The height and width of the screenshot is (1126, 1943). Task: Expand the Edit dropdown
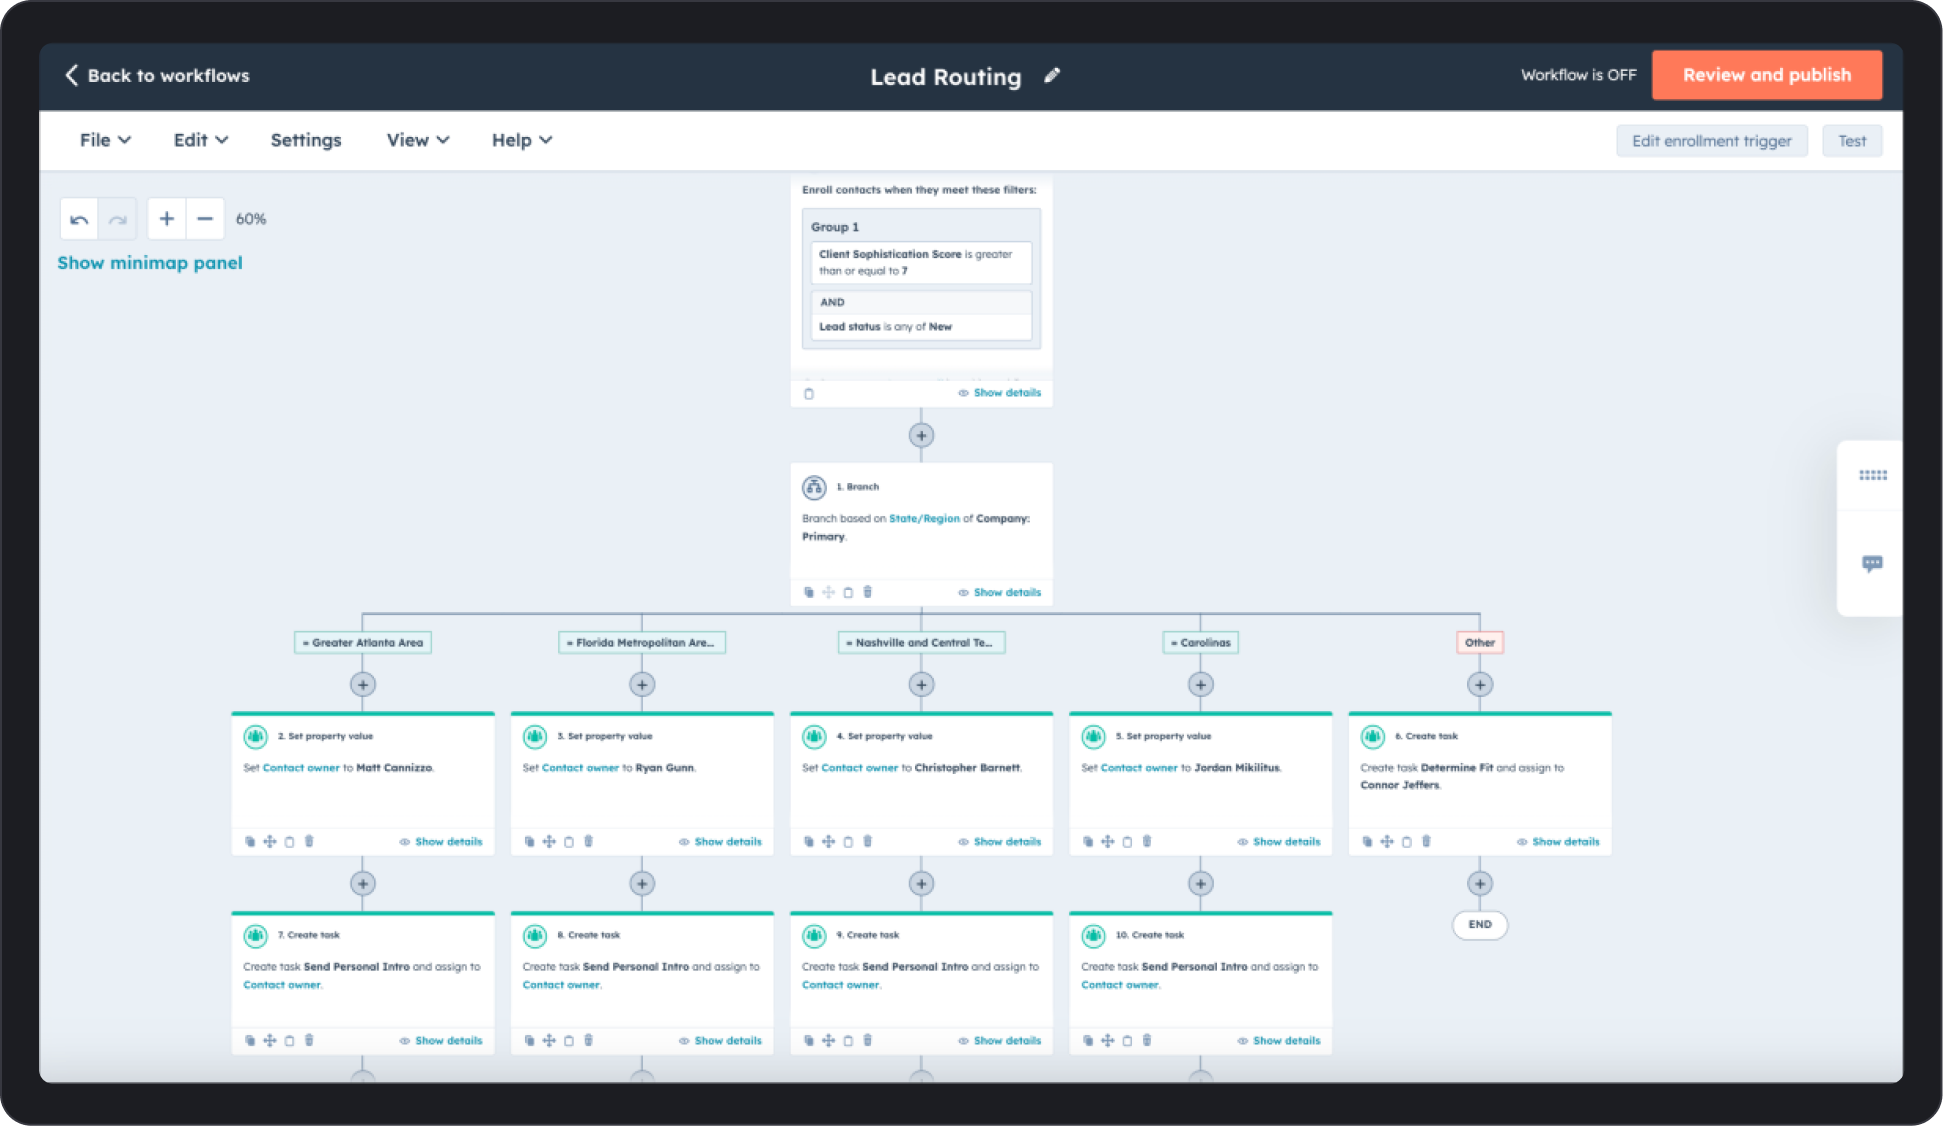(x=199, y=140)
